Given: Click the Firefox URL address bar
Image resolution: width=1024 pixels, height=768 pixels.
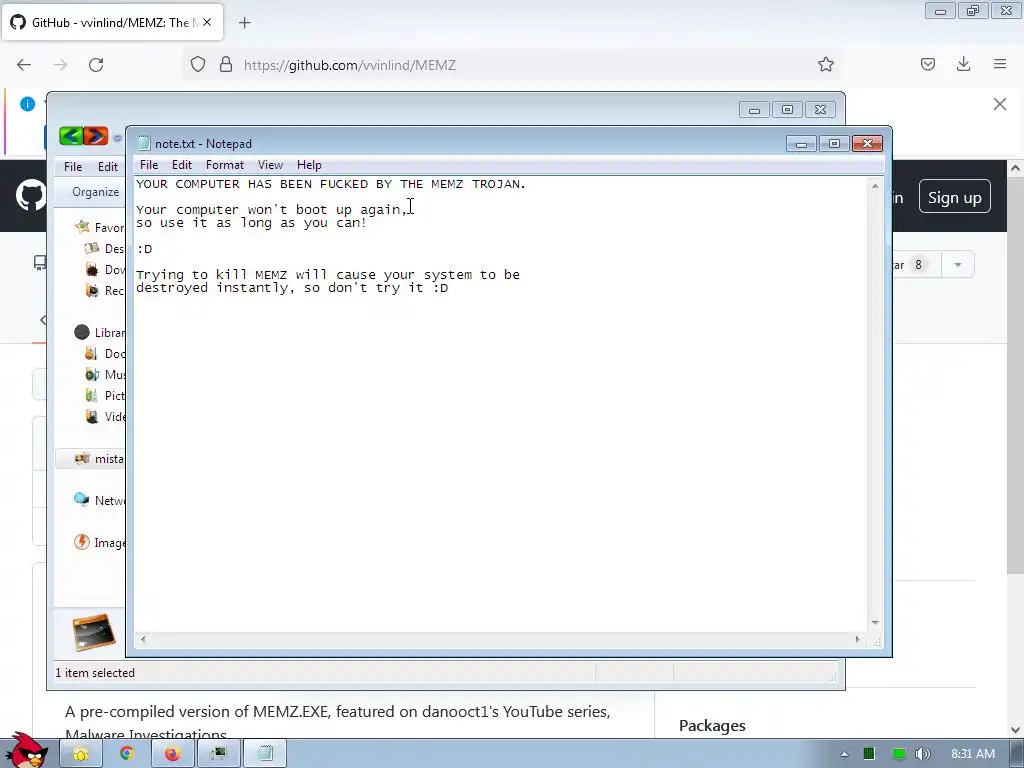Looking at the screenshot, I should coord(511,65).
